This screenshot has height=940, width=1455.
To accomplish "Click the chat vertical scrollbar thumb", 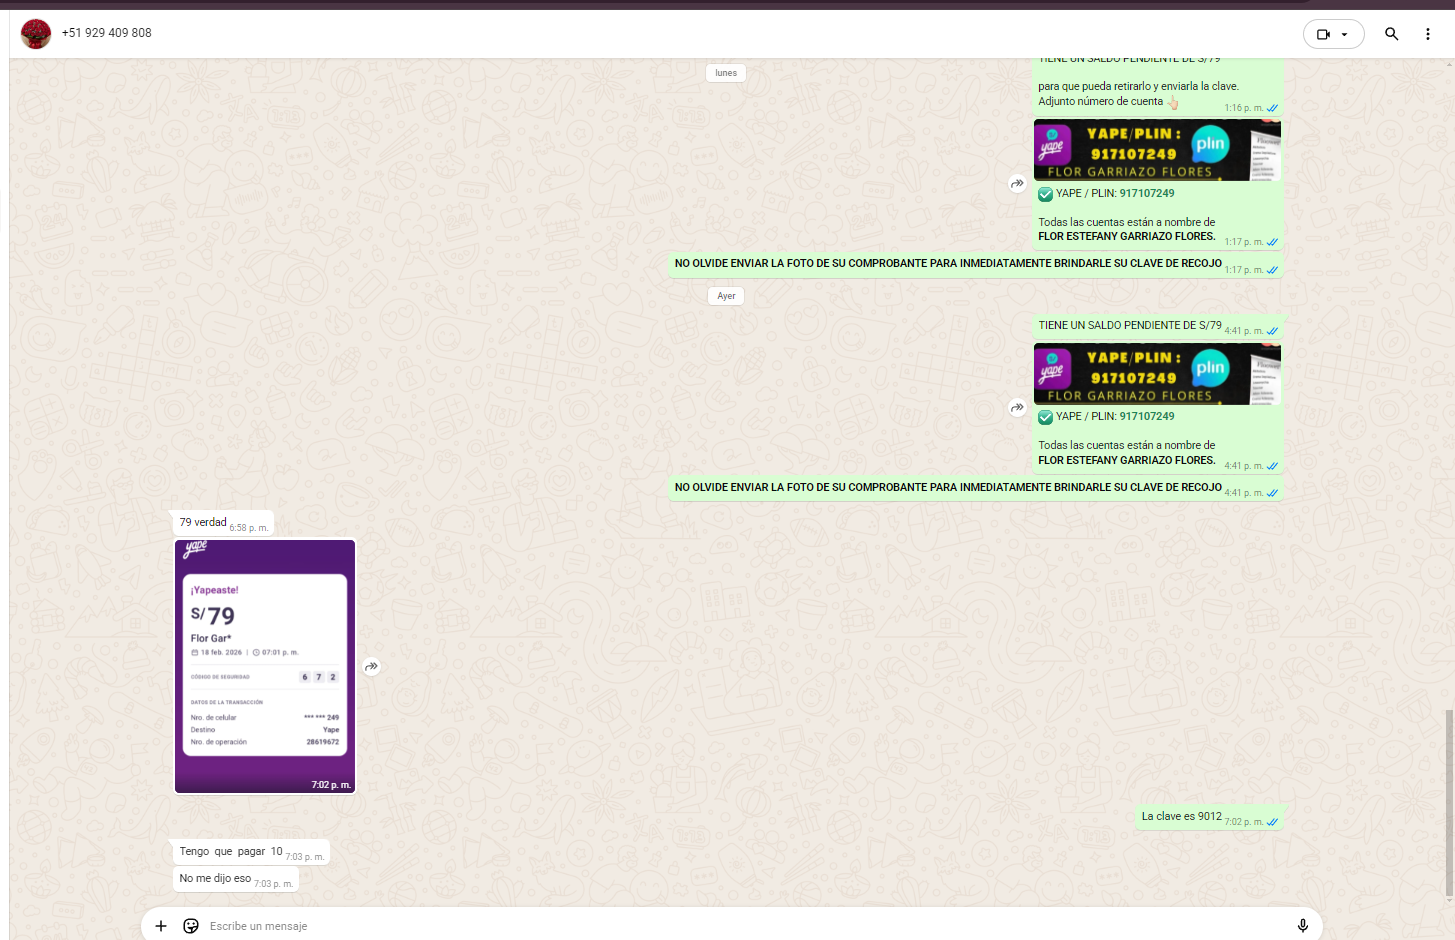I will (x=1448, y=800).
